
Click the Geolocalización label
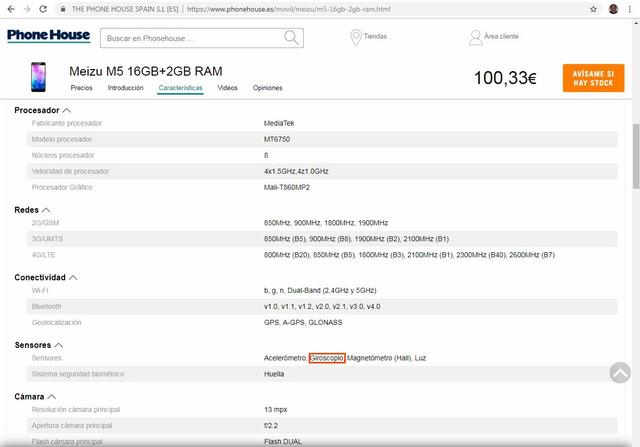point(56,322)
